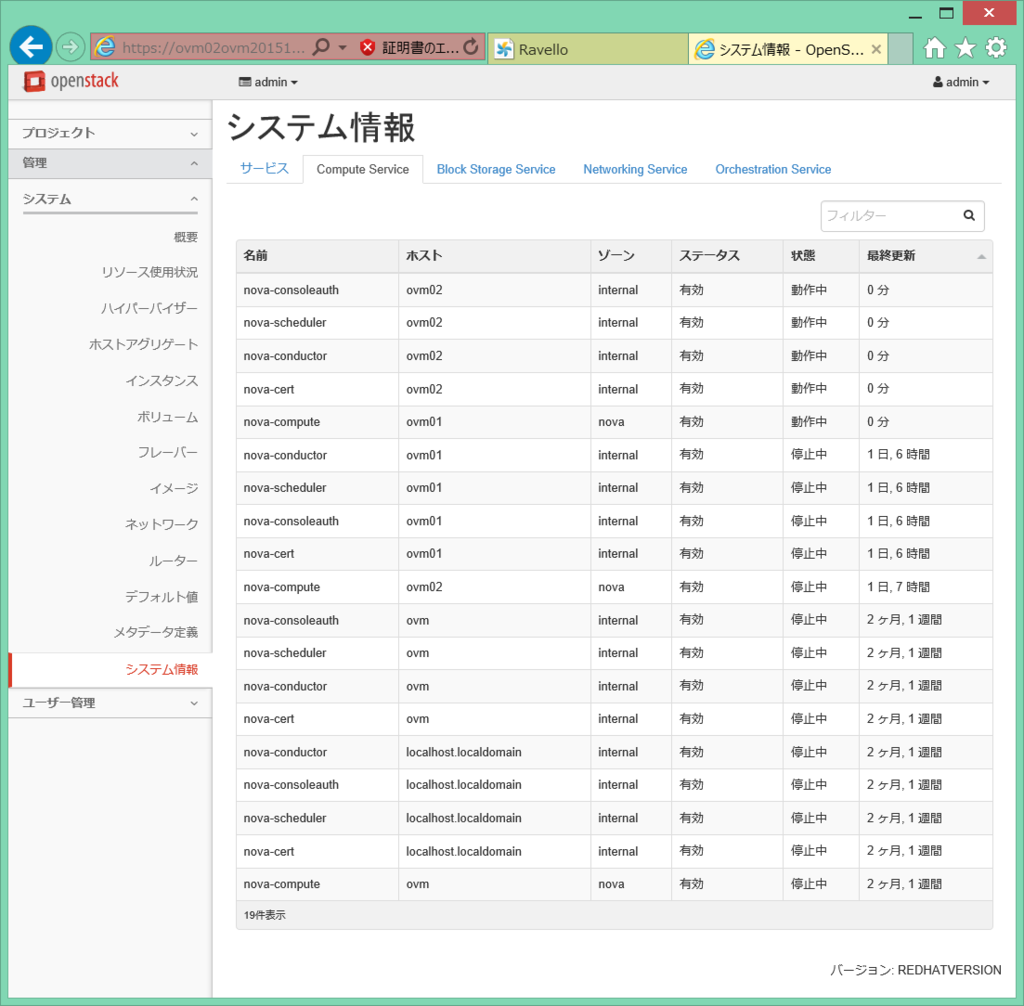Switch to the Ravello browser tab
Screen dimensions: 1024x1006
[x=588, y=49]
